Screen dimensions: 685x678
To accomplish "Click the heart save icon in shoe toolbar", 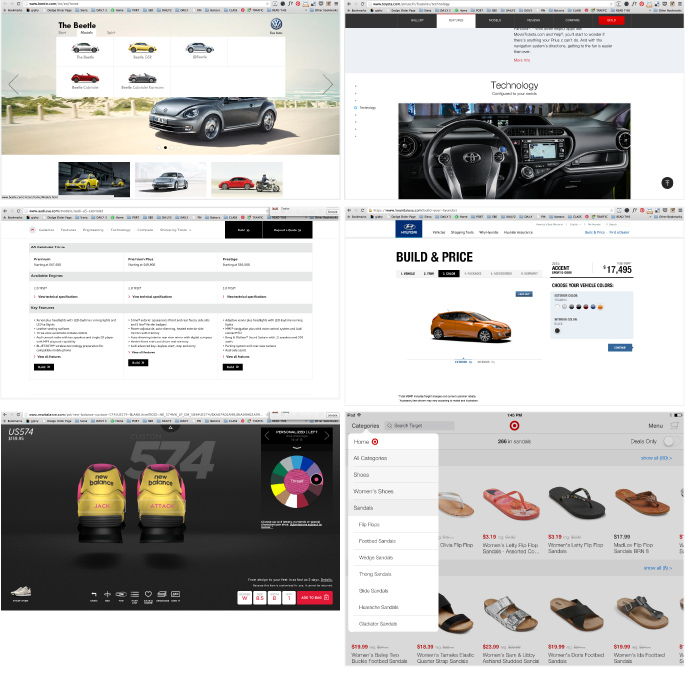I will (x=148, y=594).
